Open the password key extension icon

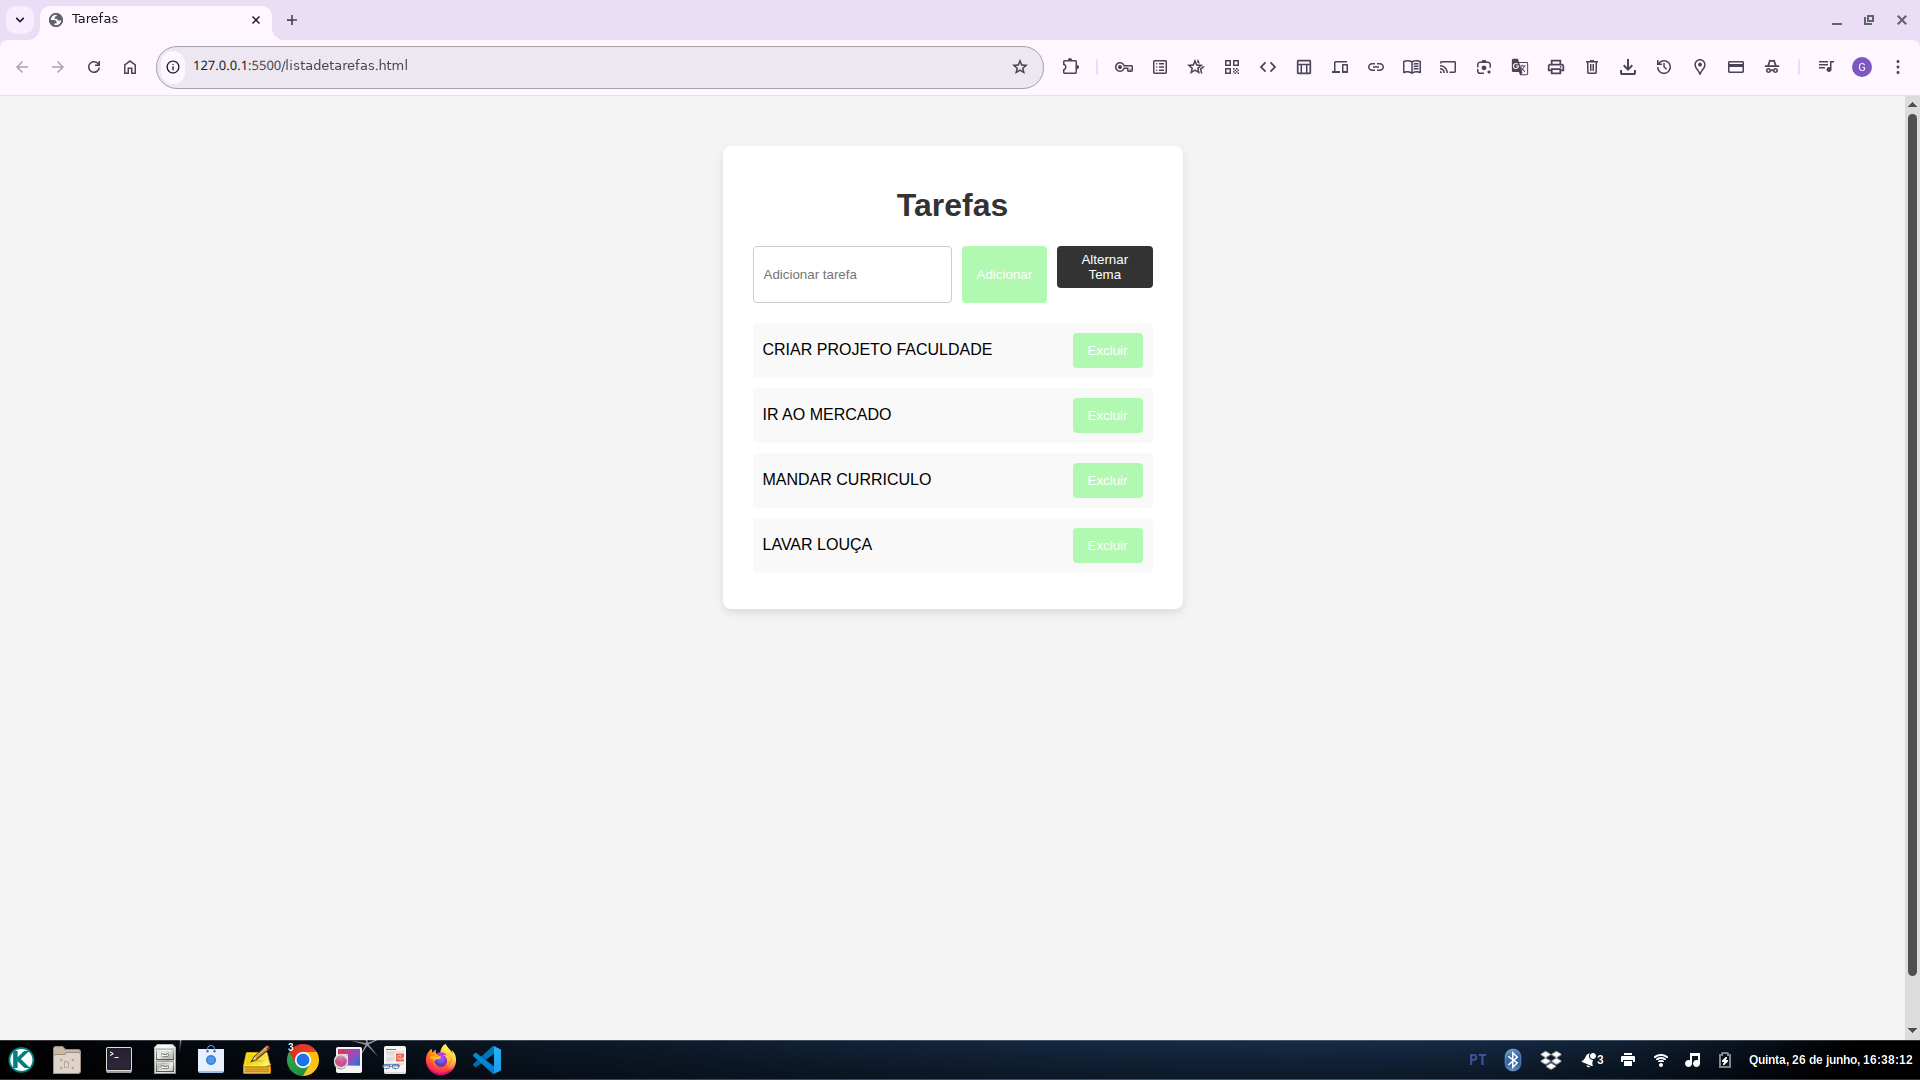pyautogui.click(x=1124, y=67)
